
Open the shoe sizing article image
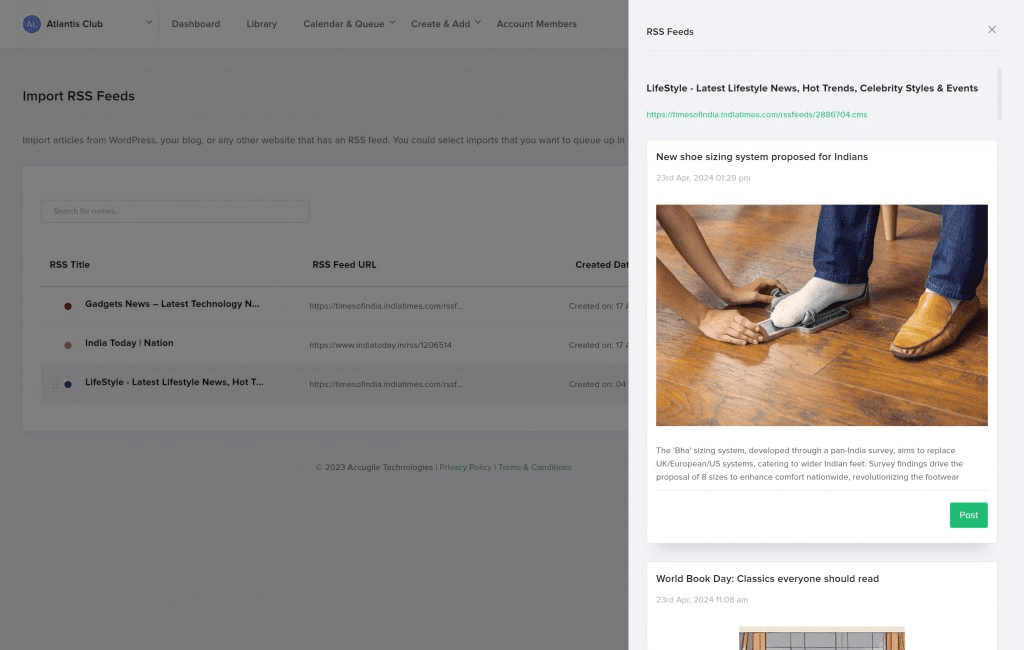click(x=822, y=316)
